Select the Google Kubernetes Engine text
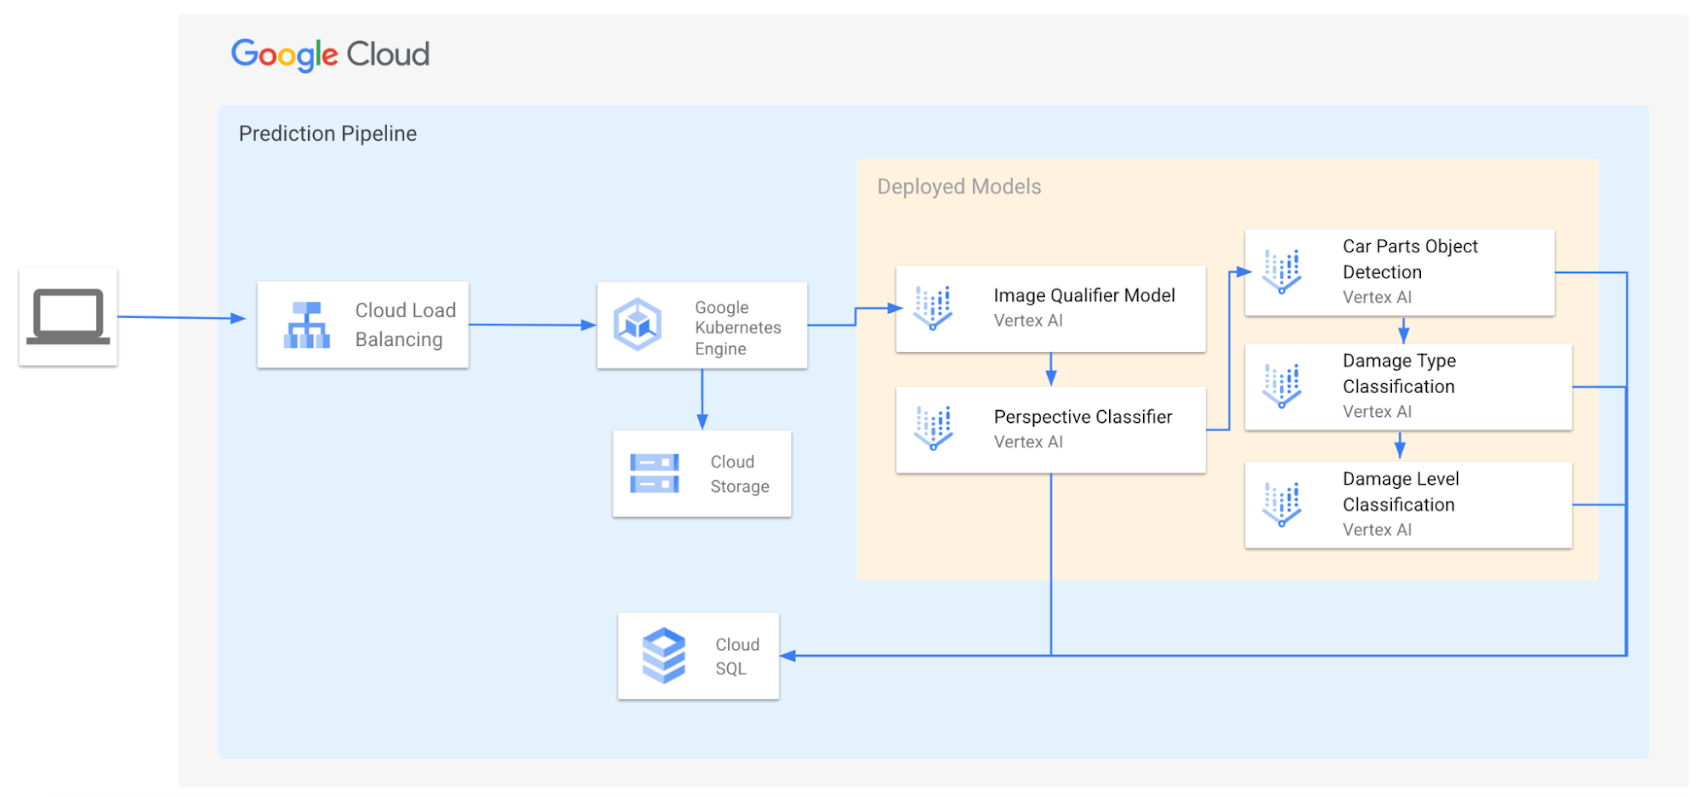 coord(737,328)
